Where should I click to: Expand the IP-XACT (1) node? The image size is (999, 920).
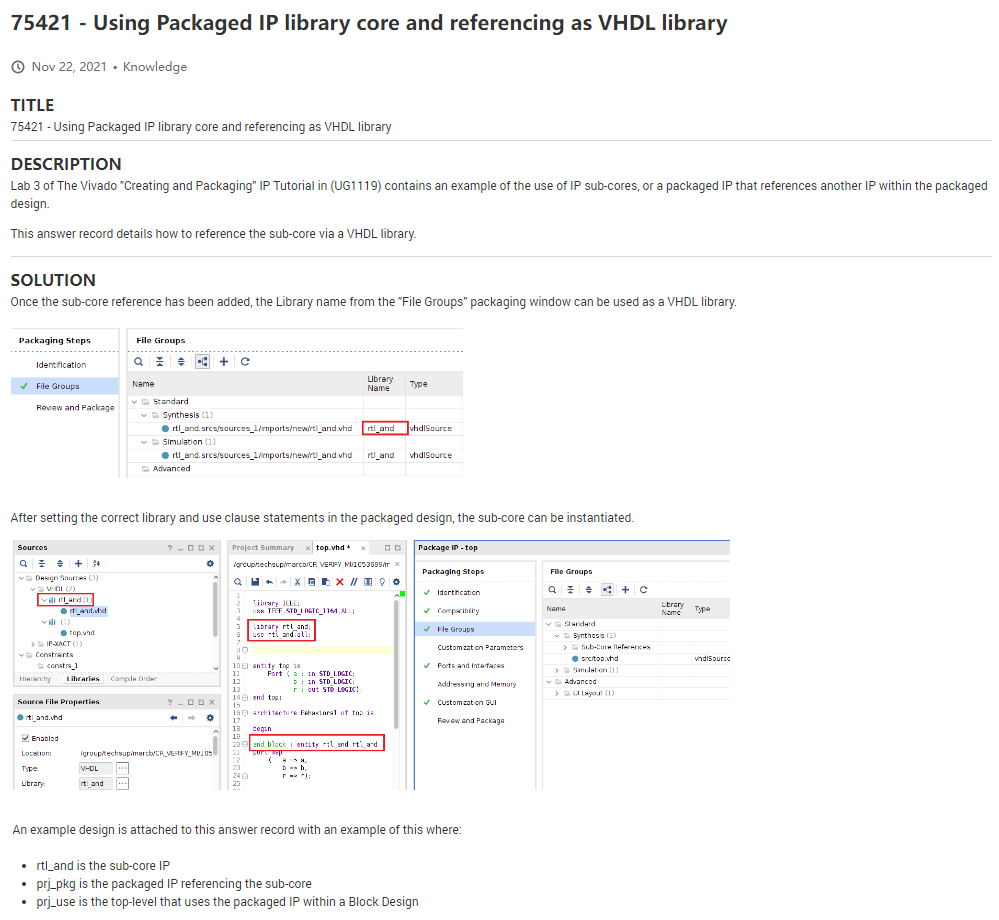coord(32,644)
